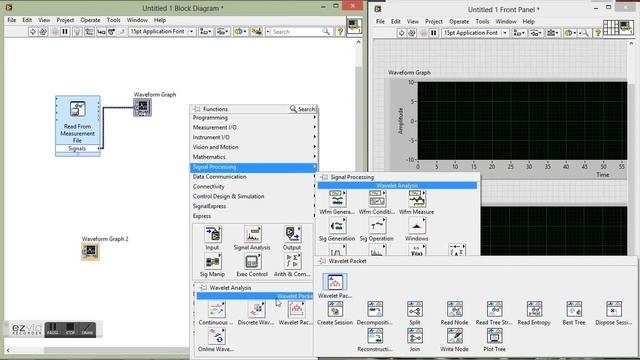Image resolution: width=640 pixels, height=360 pixels.
Task: Pick the Join node function
Action: pyautogui.click(x=415, y=336)
